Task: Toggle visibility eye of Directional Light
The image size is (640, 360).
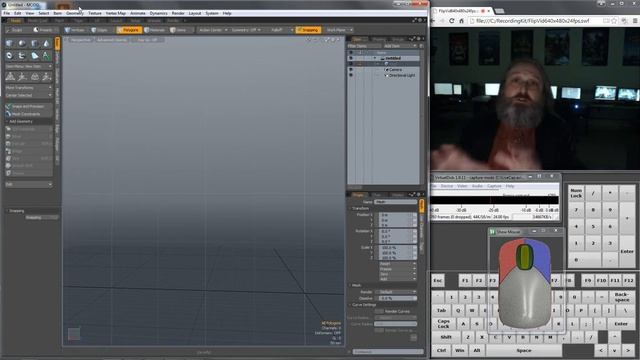Action: 351,76
